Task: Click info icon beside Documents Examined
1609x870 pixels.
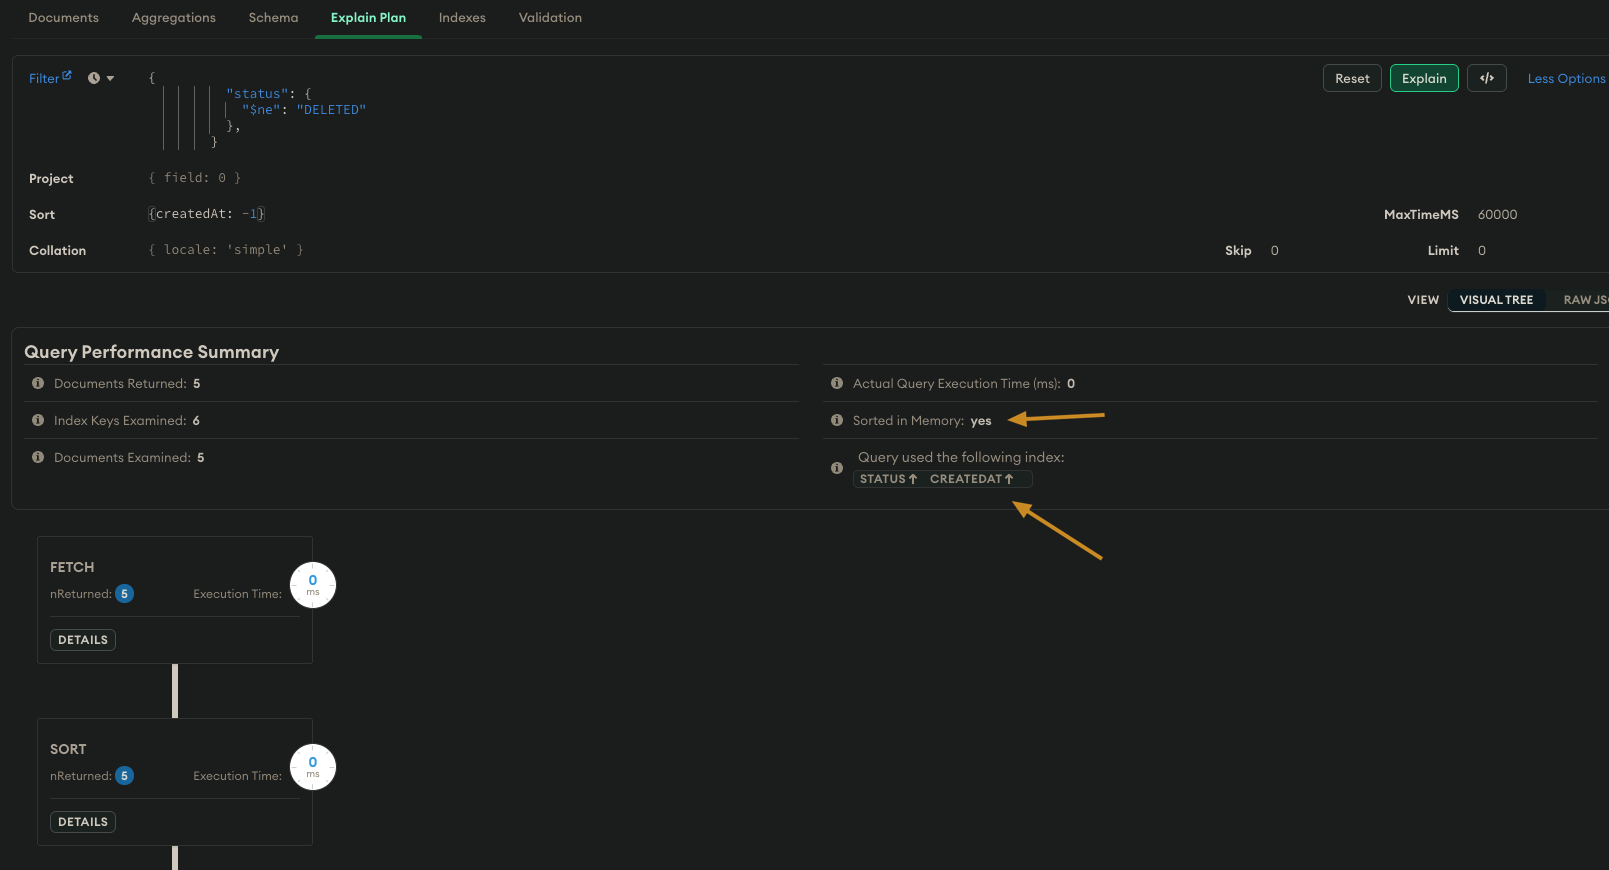Action: click(x=38, y=457)
